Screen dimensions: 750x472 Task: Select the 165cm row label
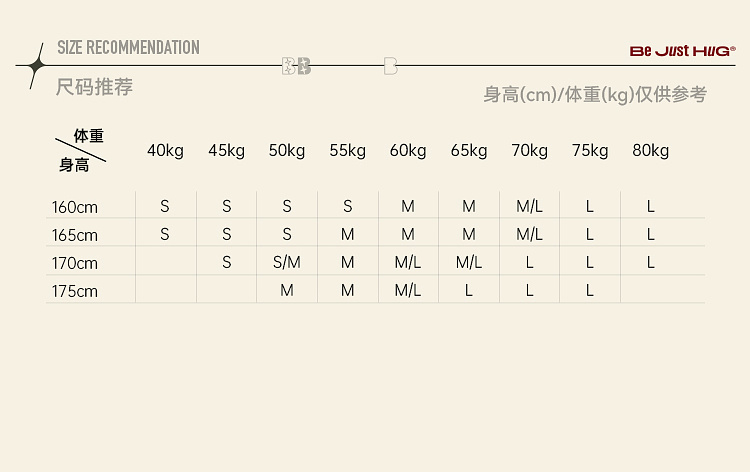pos(75,235)
